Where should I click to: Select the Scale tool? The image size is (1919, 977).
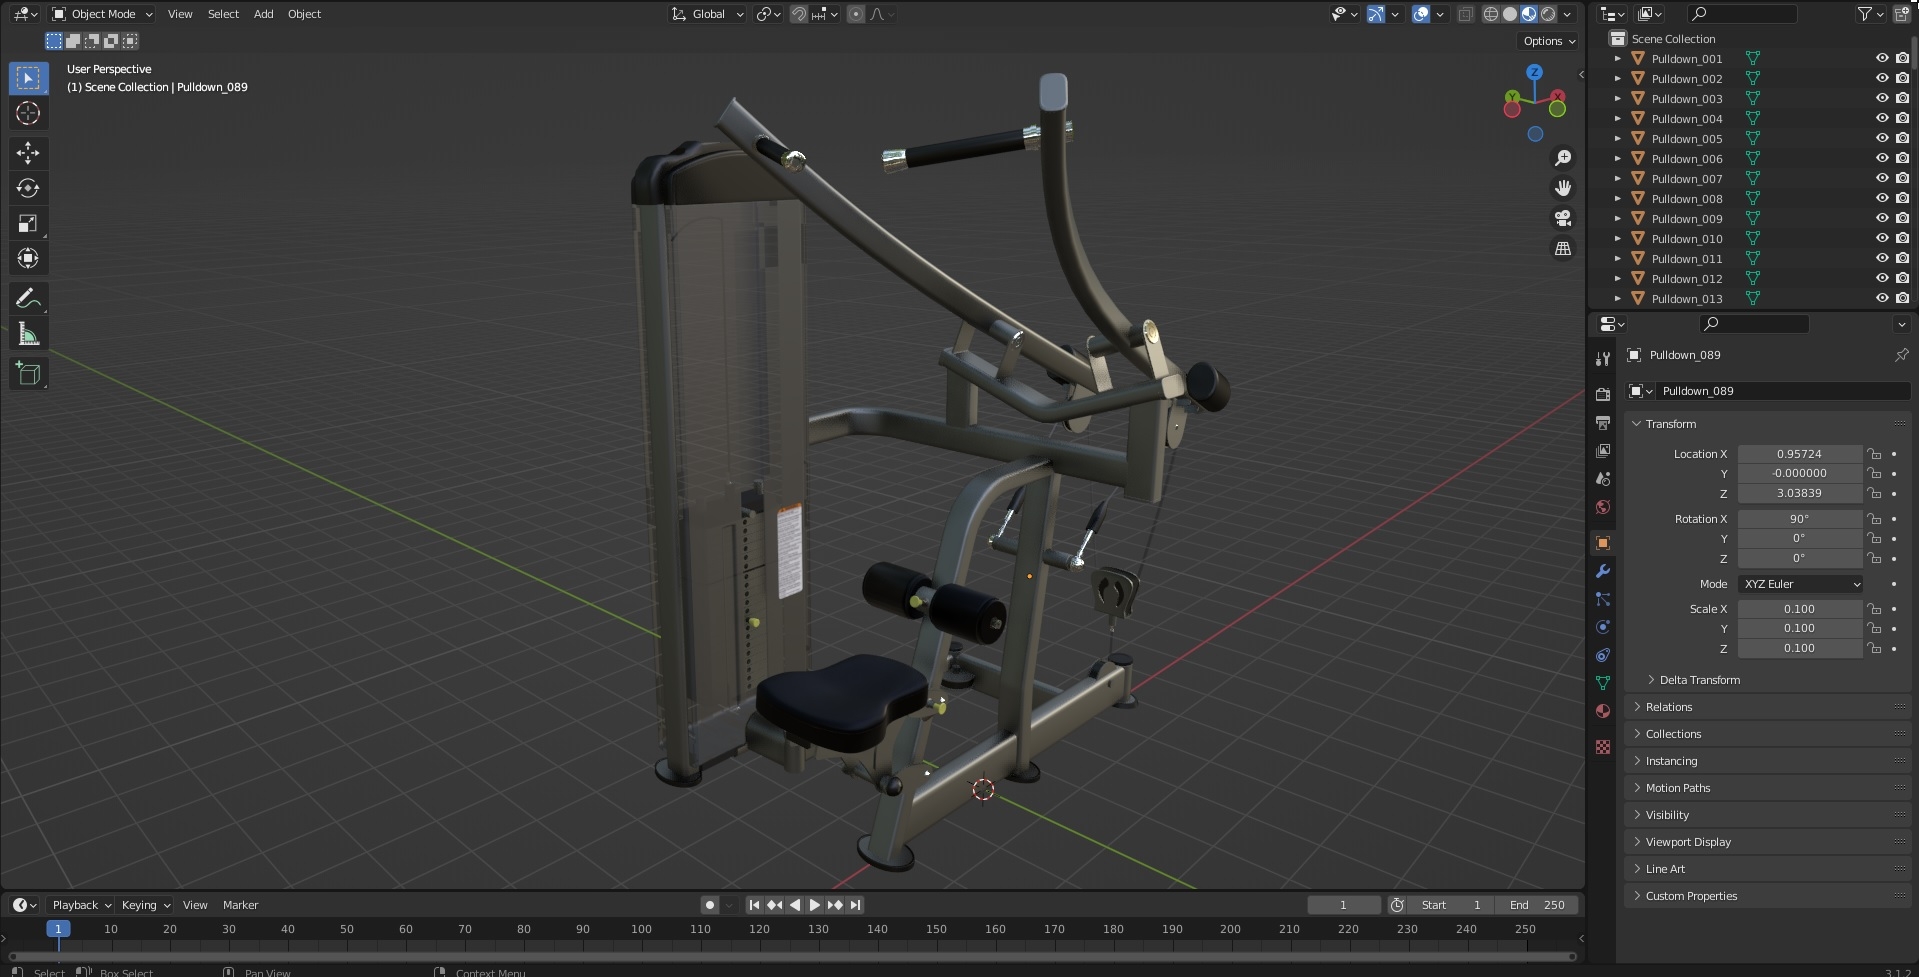pos(28,223)
